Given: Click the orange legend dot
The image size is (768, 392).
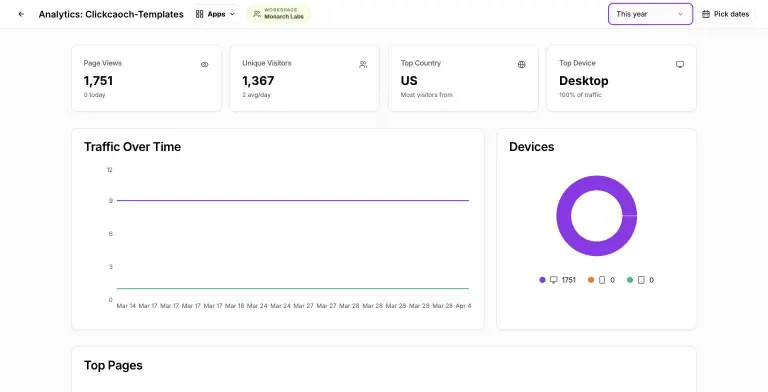Looking at the screenshot, I should click(591, 280).
